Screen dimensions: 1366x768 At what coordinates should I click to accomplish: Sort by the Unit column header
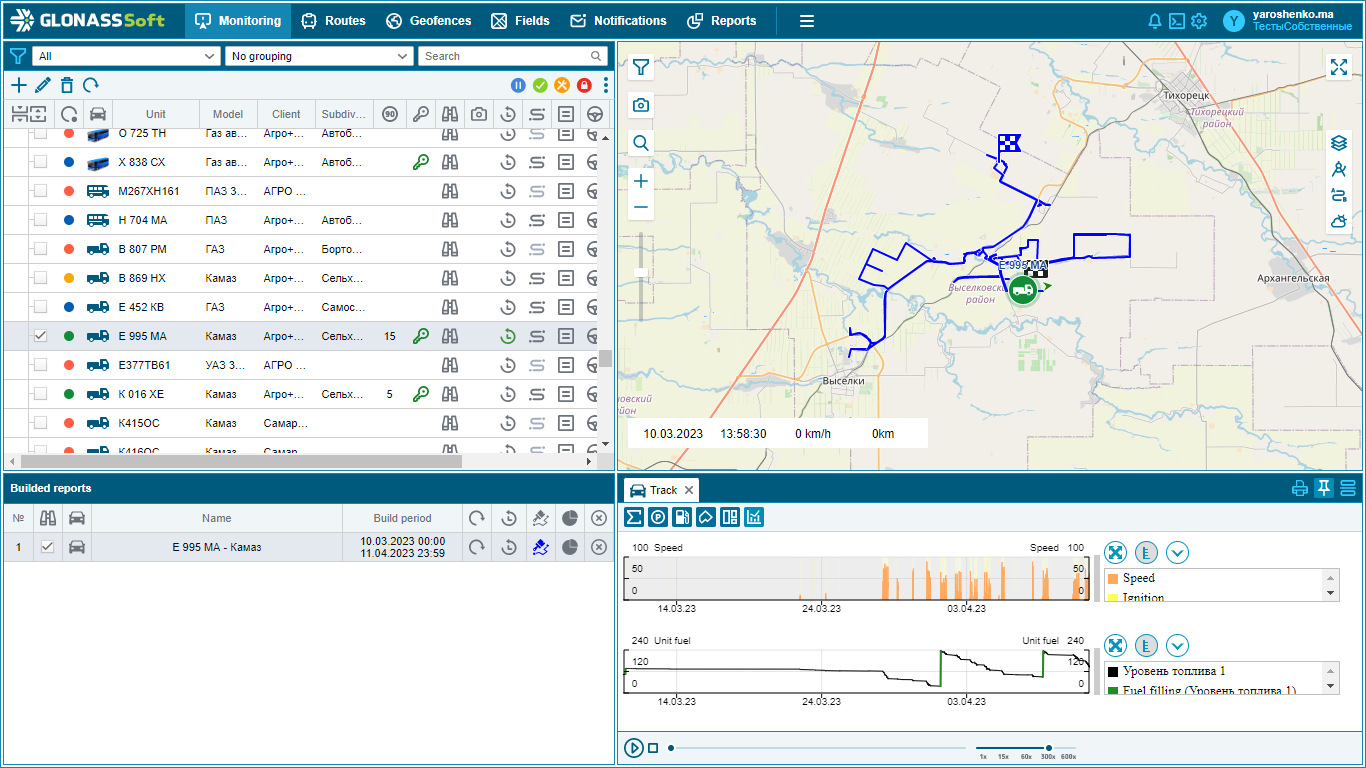156,114
